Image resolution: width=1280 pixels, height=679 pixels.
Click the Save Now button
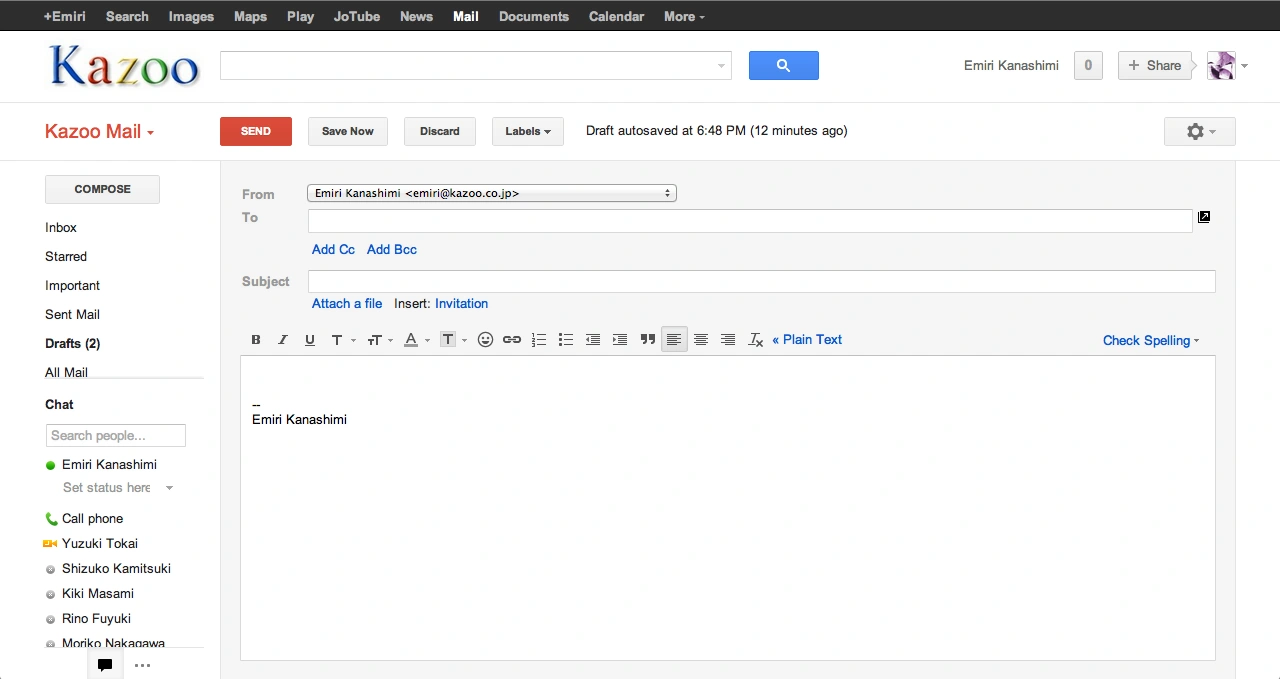pyautogui.click(x=348, y=131)
